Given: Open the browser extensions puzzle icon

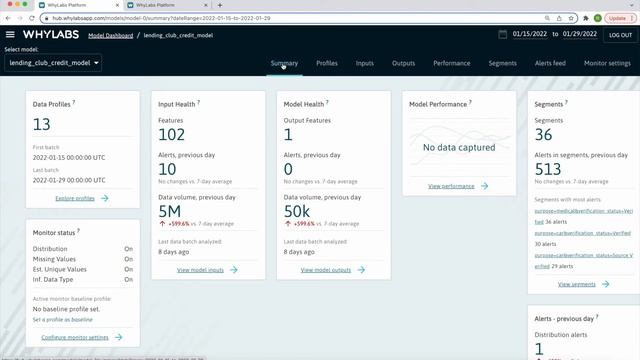Looking at the screenshot, I should point(586,18).
